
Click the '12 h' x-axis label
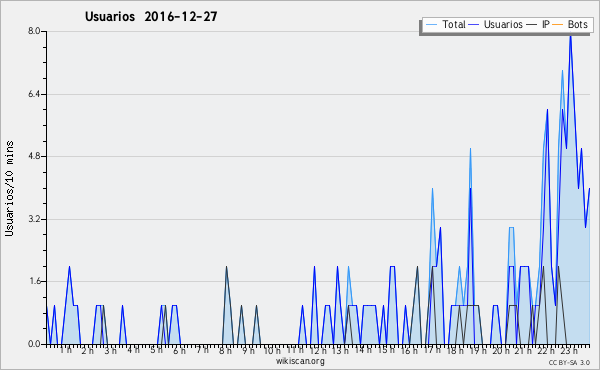tap(318, 351)
